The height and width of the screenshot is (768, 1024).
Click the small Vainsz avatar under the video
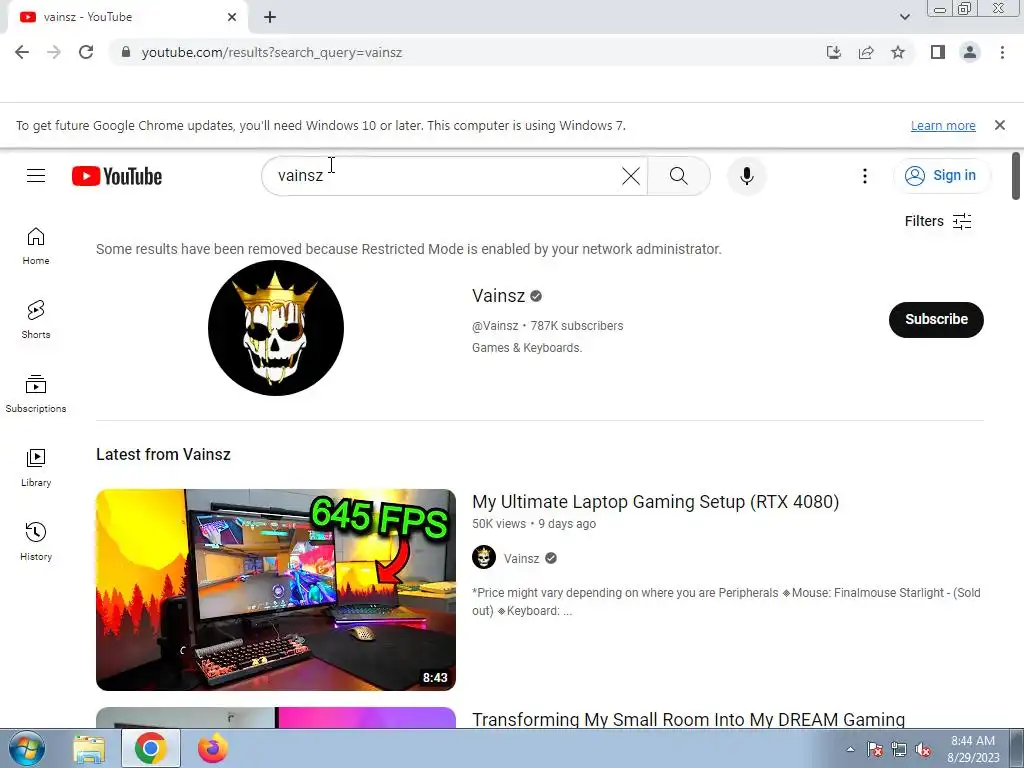(x=484, y=558)
